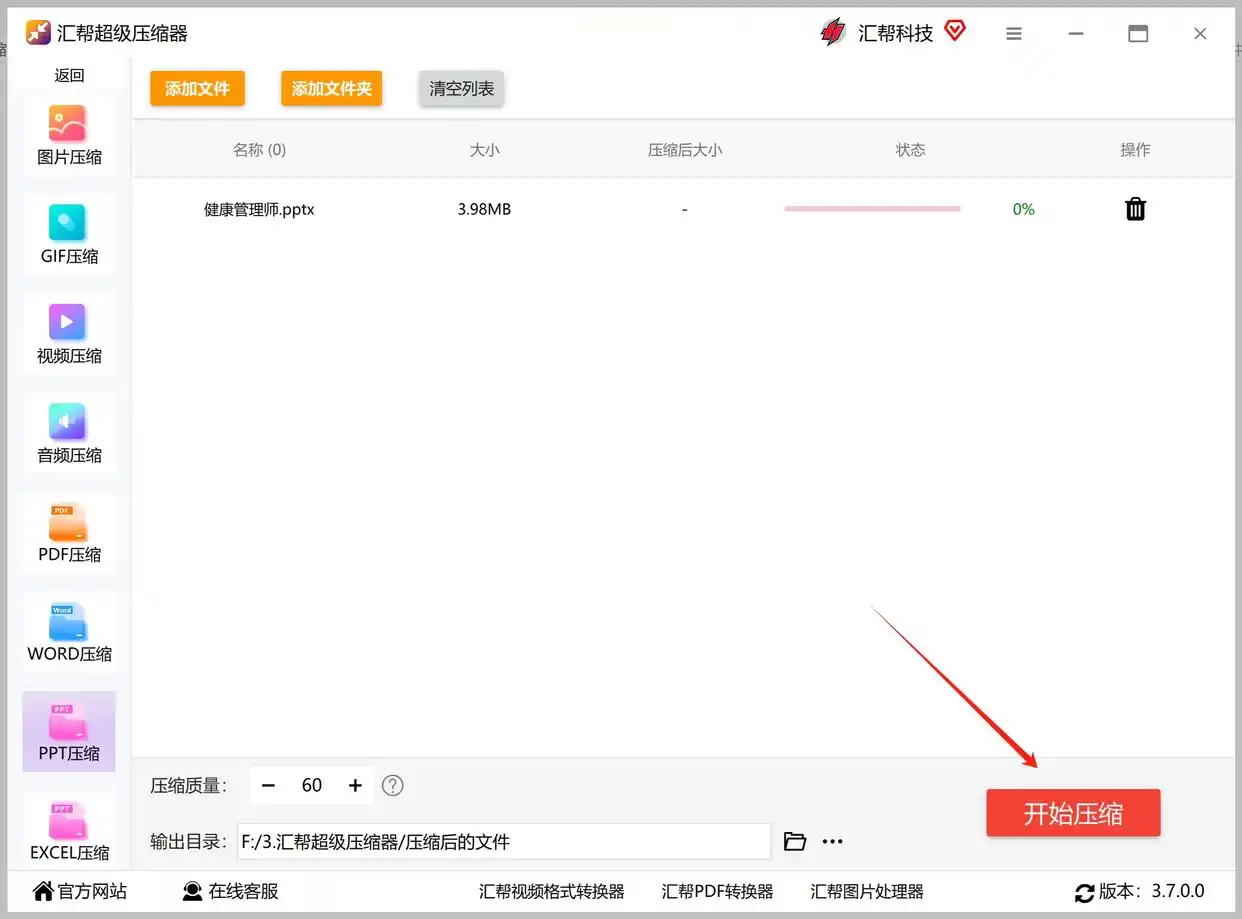
Task: Open the GIF压缩 feature
Action: pos(68,234)
